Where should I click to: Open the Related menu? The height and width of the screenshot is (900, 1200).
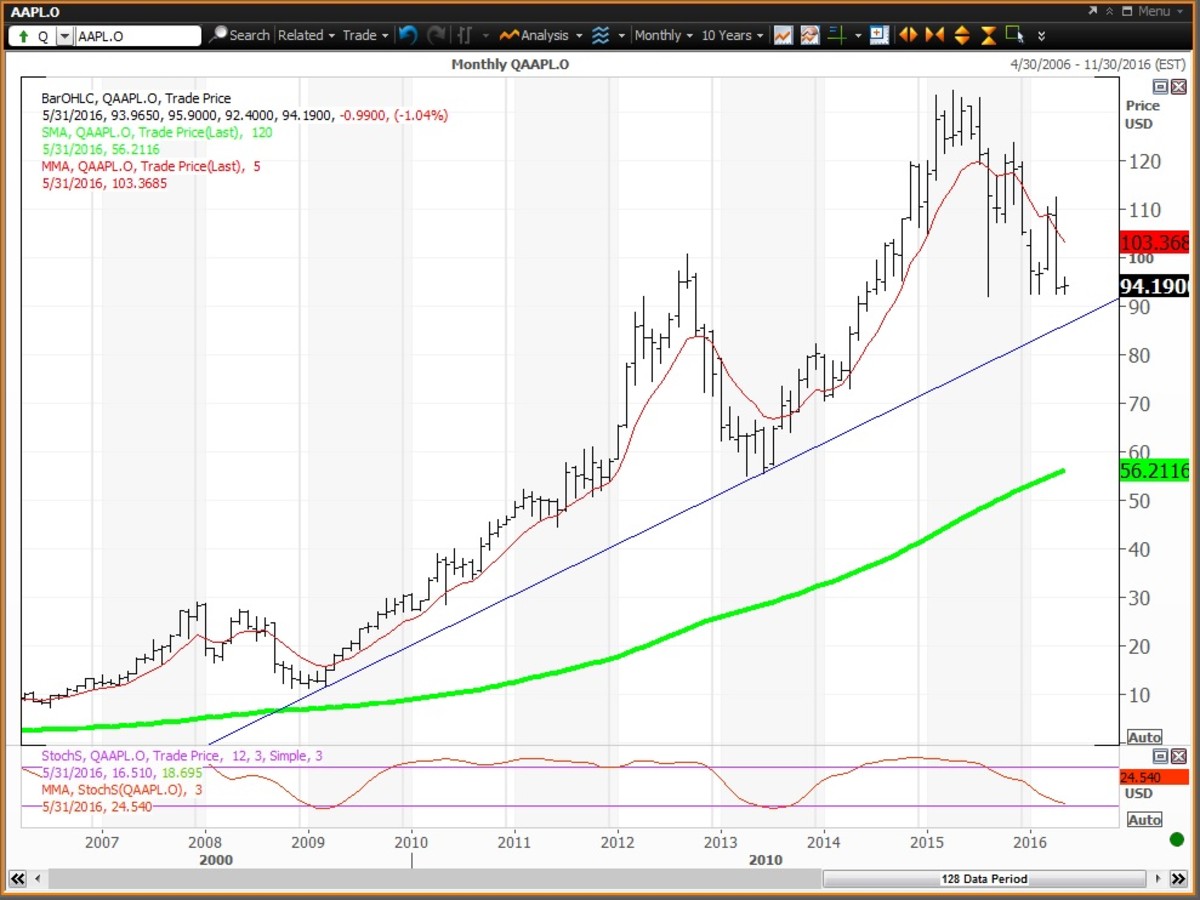[x=306, y=35]
